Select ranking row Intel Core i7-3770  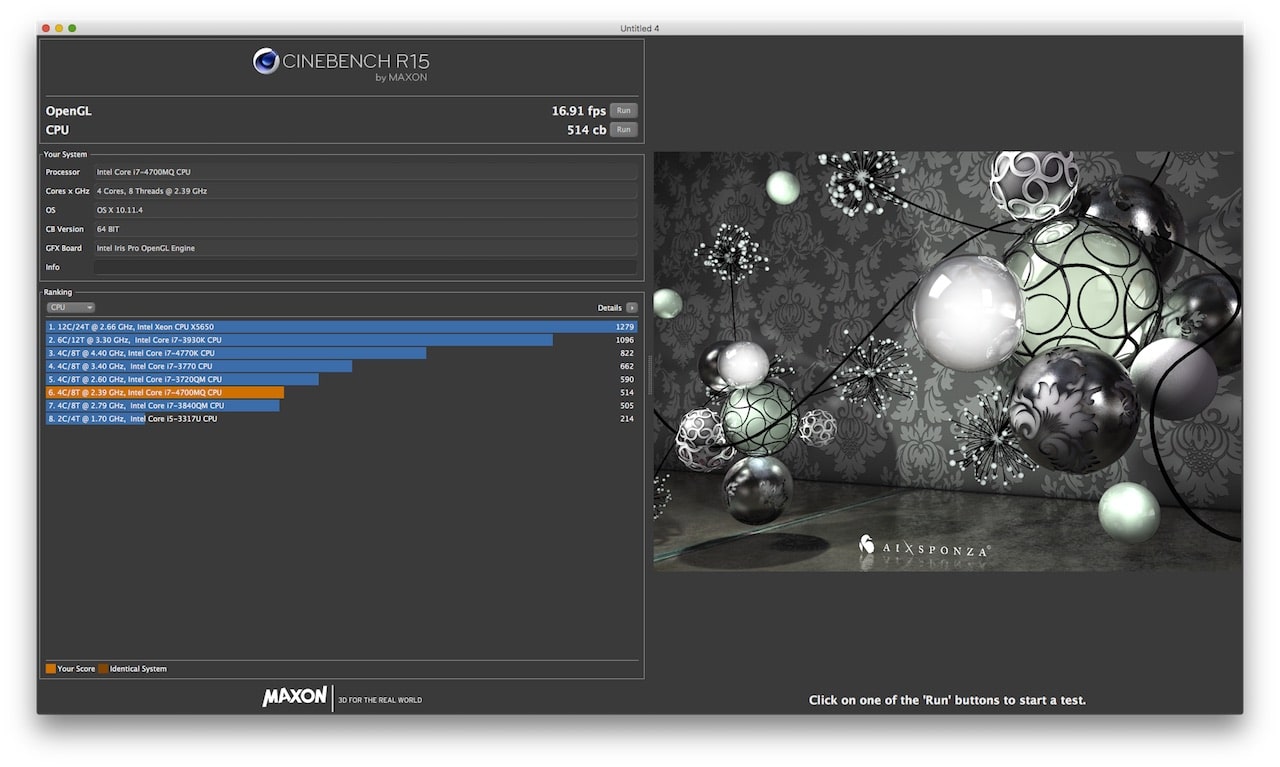coord(341,366)
